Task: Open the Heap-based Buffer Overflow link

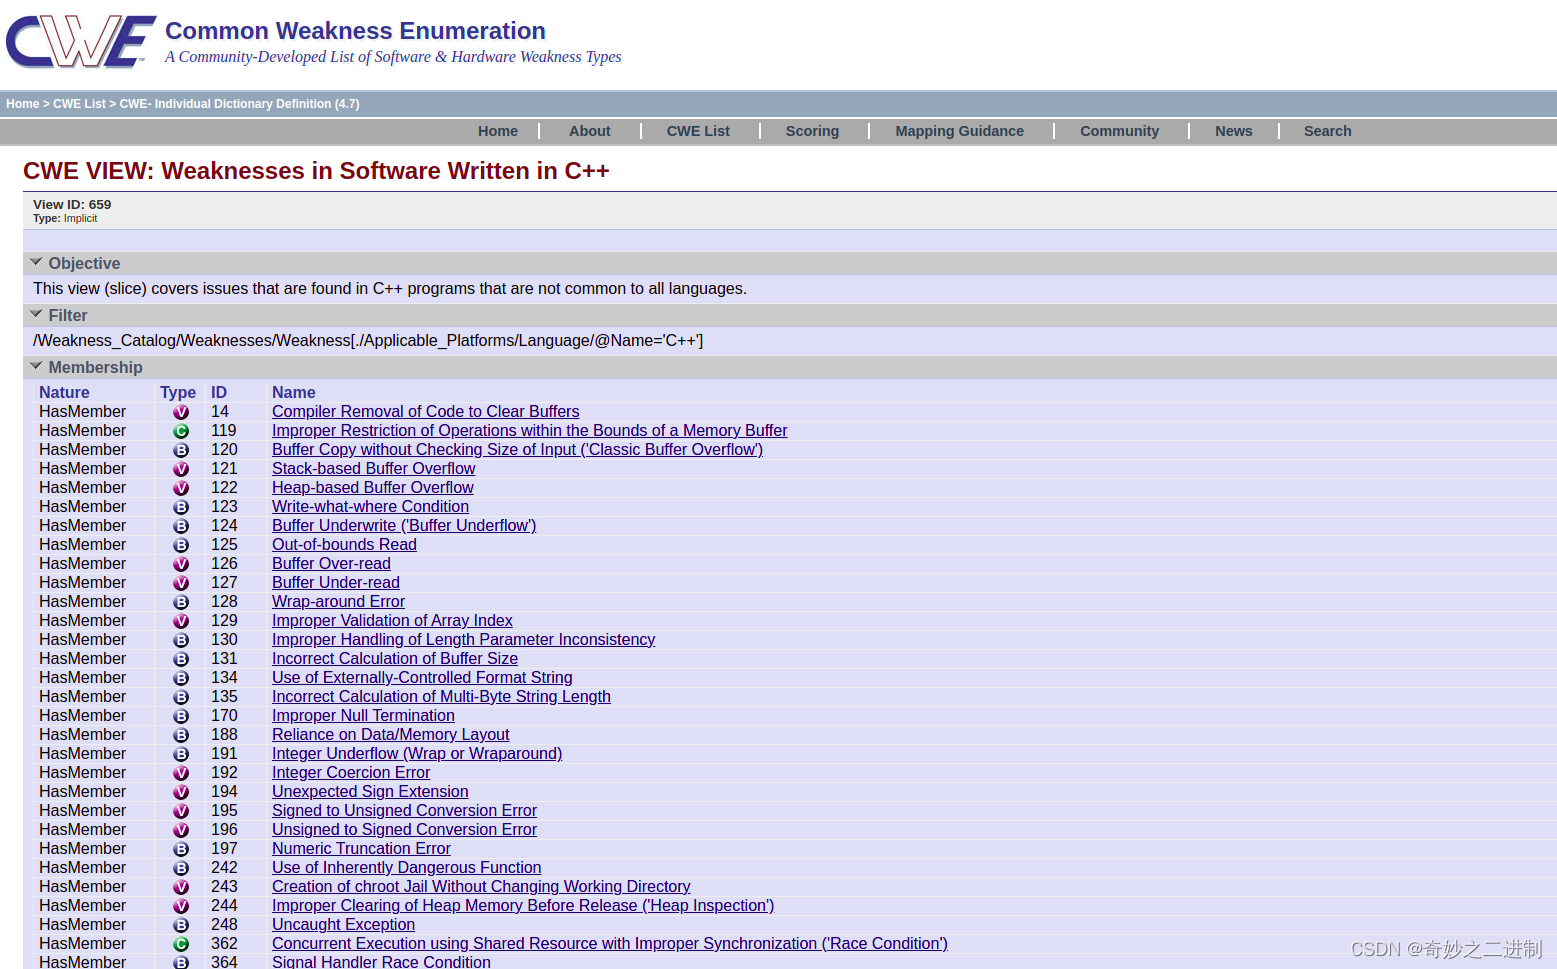Action: click(x=372, y=488)
